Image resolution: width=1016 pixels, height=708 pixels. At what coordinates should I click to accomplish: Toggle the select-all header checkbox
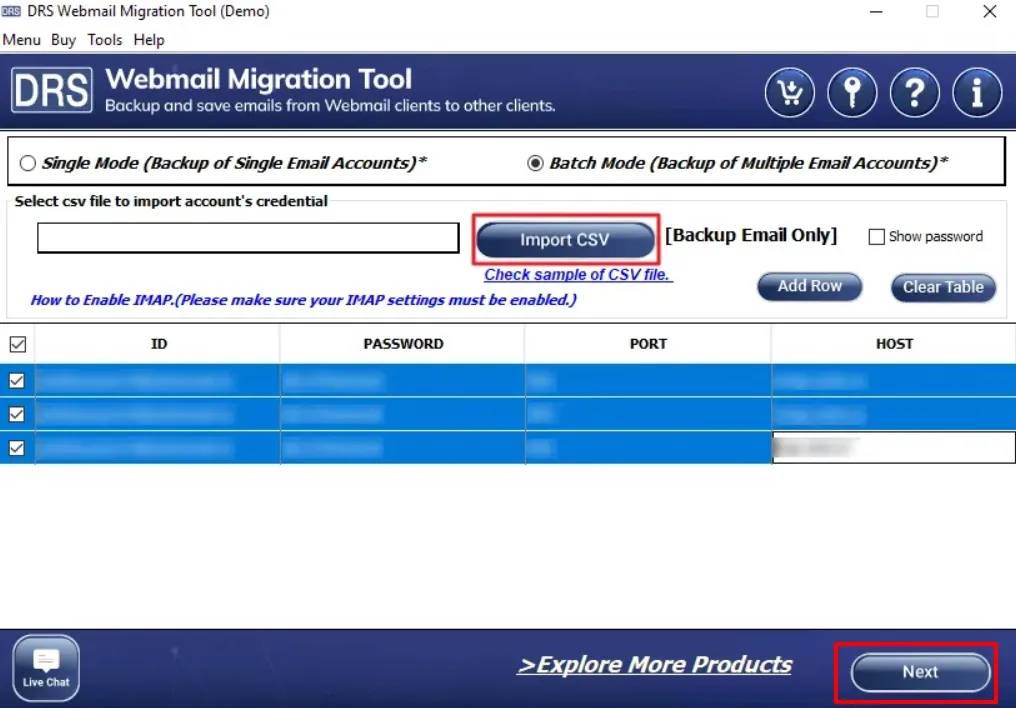click(x=17, y=344)
